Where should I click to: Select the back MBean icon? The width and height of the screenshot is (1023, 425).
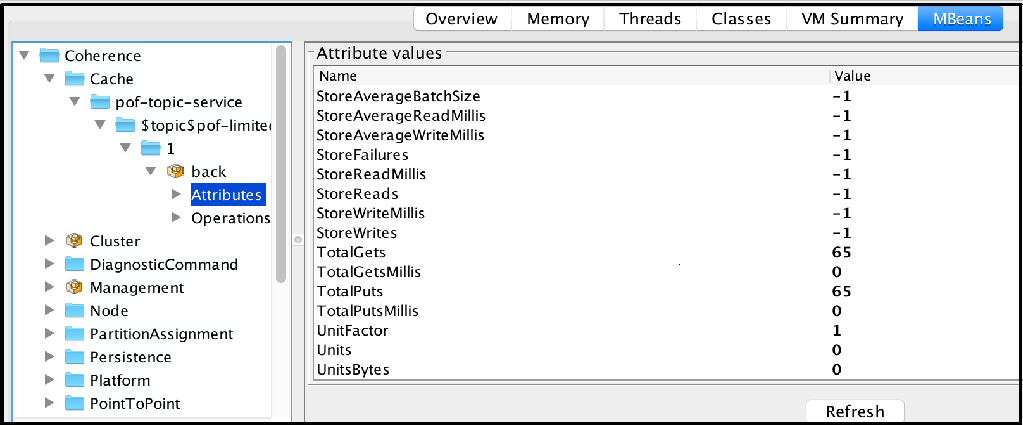click(x=176, y=172)
